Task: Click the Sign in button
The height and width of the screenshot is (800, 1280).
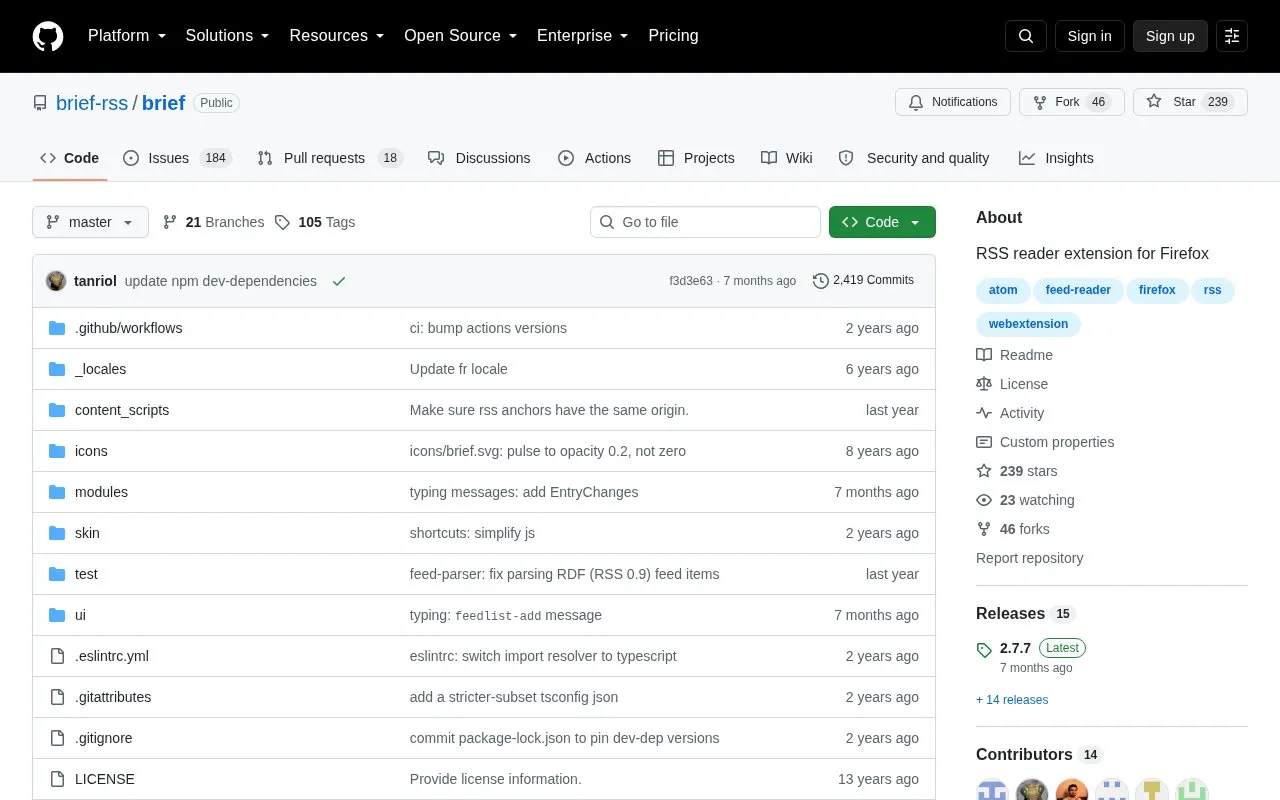Action: coord(1089,36)
